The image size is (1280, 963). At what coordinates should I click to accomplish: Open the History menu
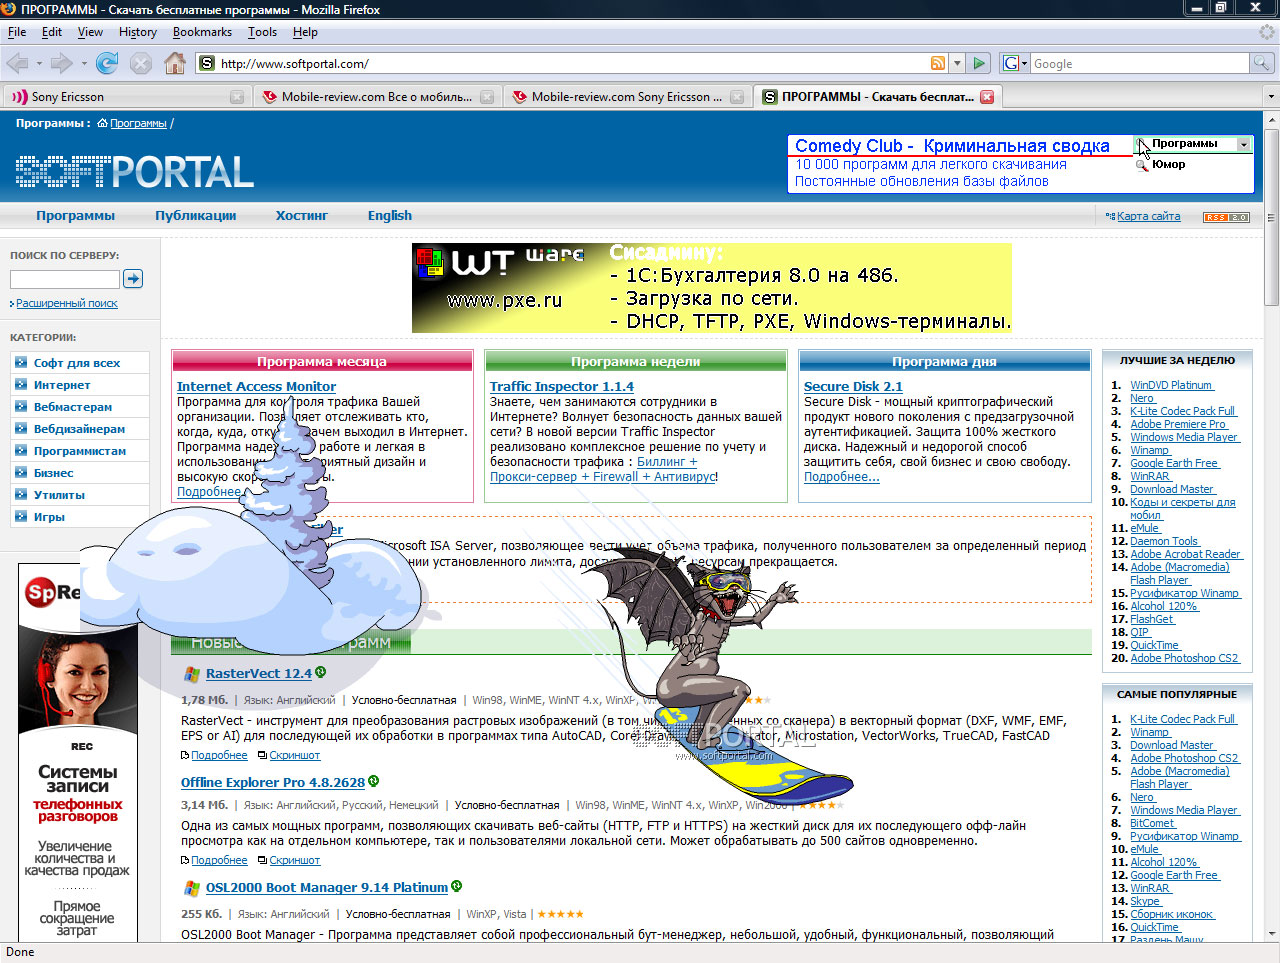(x=138, y=32)
